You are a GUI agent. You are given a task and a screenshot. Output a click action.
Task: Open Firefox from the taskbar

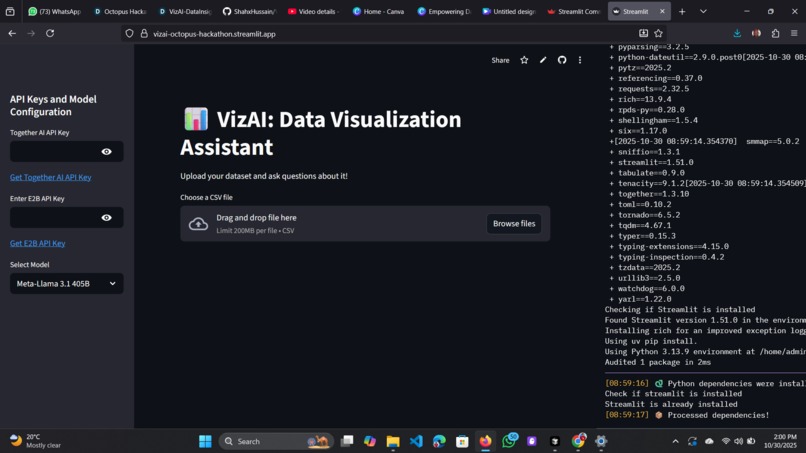[485, 441]
